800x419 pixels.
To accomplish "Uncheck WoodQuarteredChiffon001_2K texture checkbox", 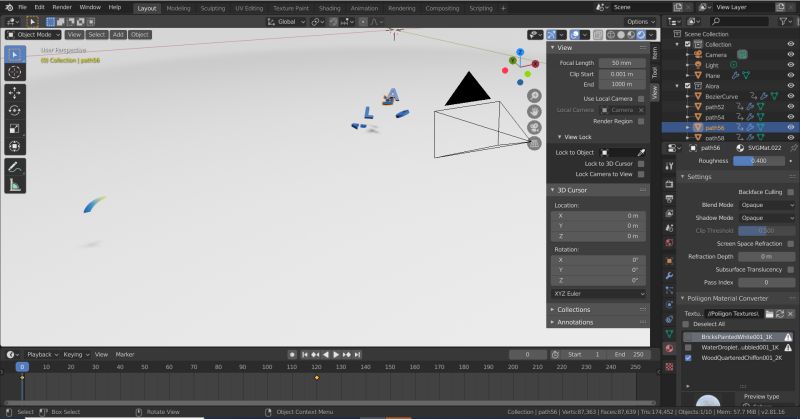I will point(688,358).
